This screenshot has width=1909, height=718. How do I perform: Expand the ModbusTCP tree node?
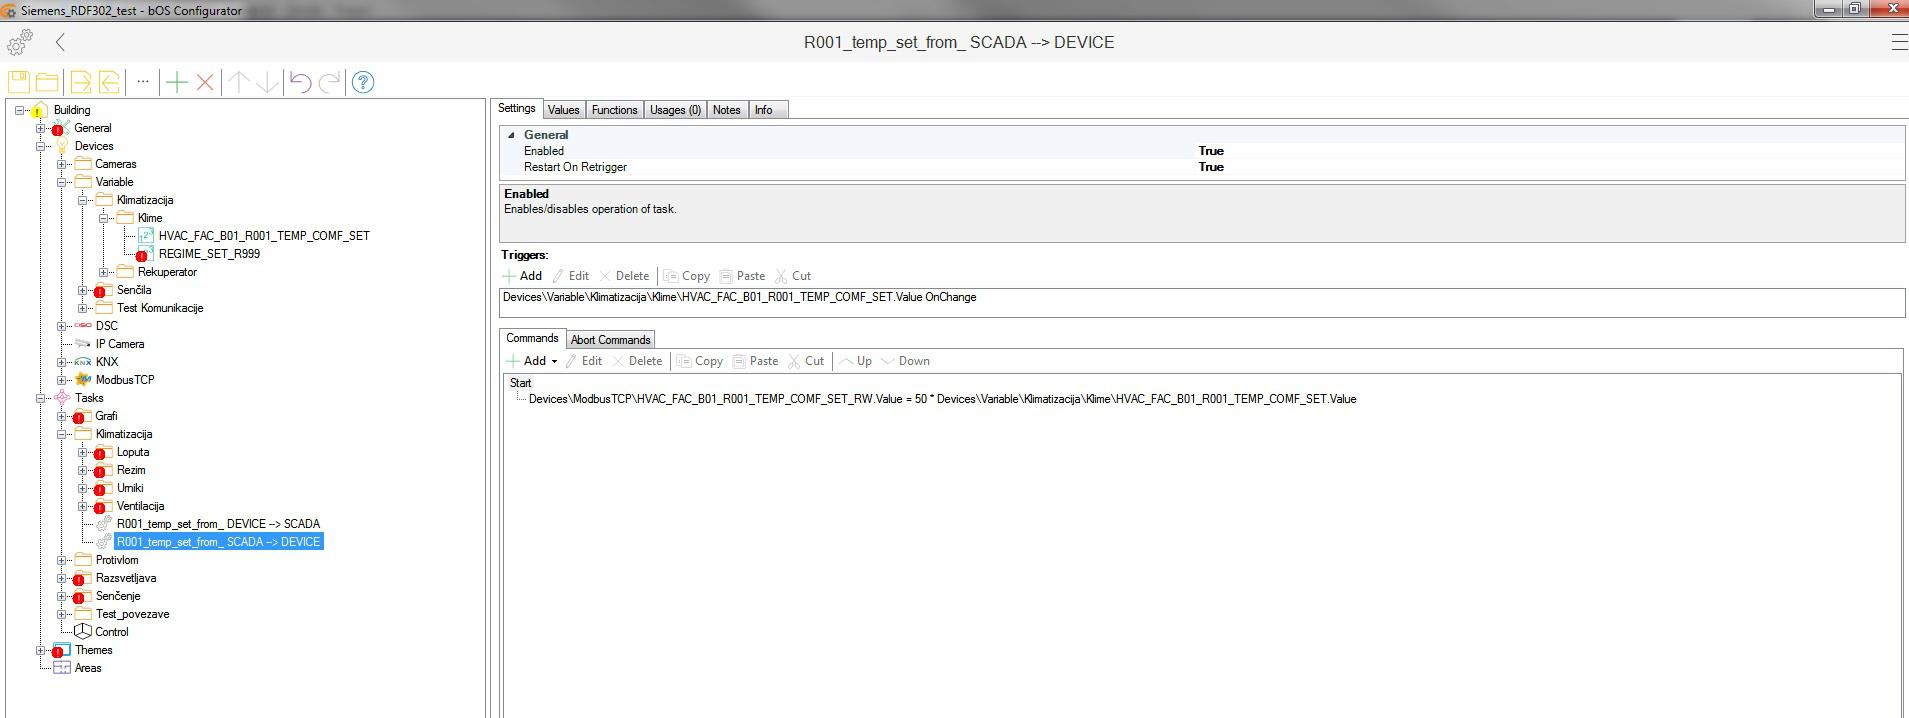(62, 380)
